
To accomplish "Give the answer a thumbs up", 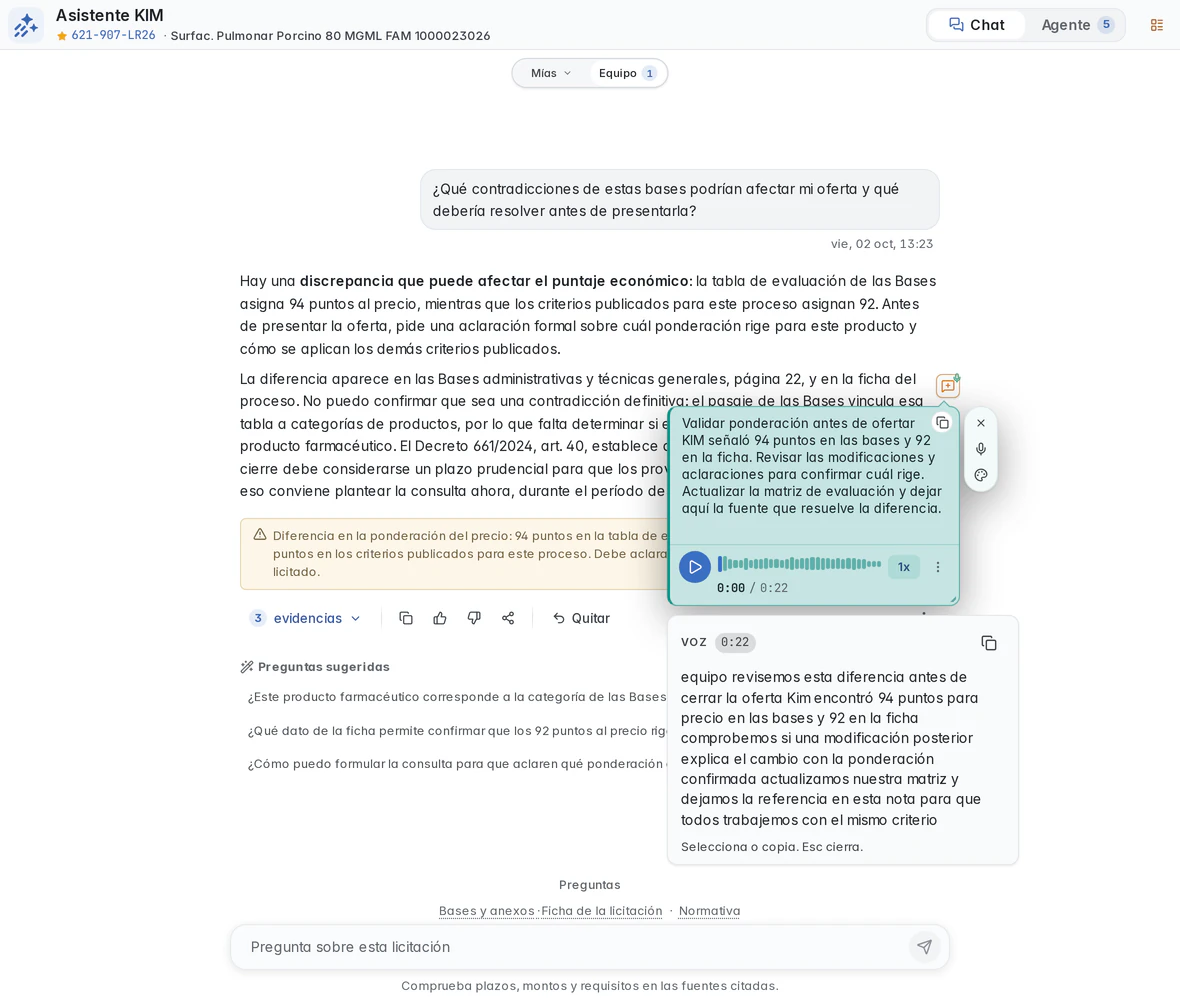I will 440,618.
